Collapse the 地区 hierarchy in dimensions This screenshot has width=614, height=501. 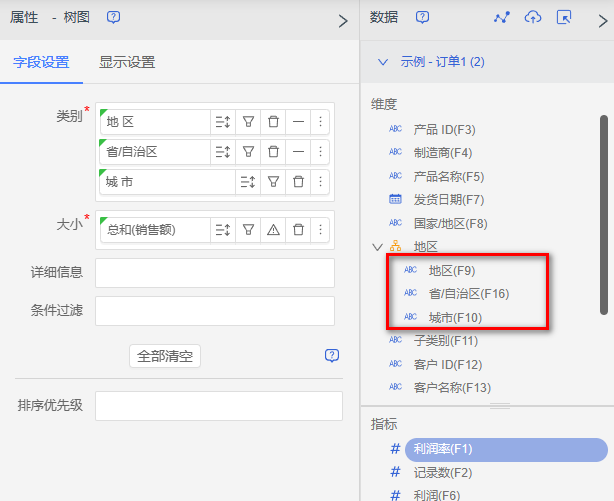click(x=377, y=247)
